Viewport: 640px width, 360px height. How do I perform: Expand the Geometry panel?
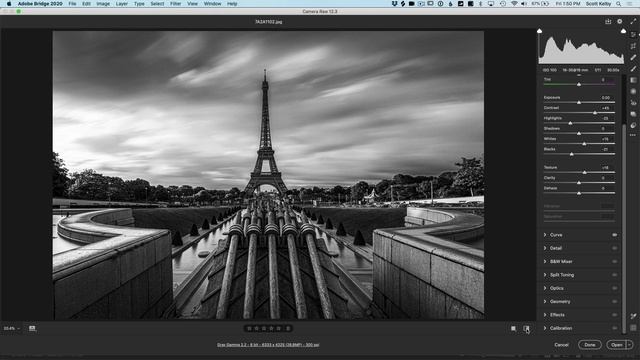[x=545, y=302]
